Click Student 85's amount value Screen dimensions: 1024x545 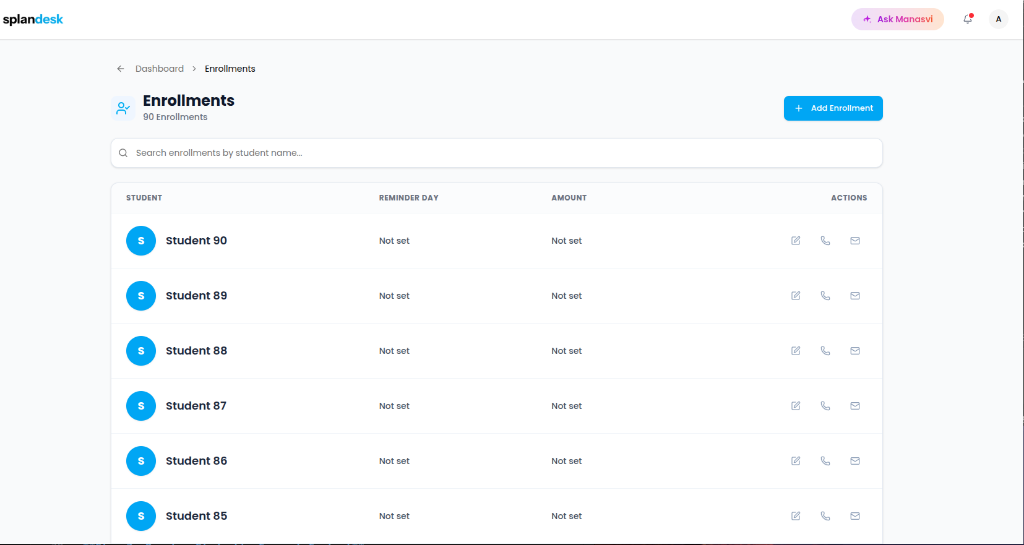coord(566,516)
